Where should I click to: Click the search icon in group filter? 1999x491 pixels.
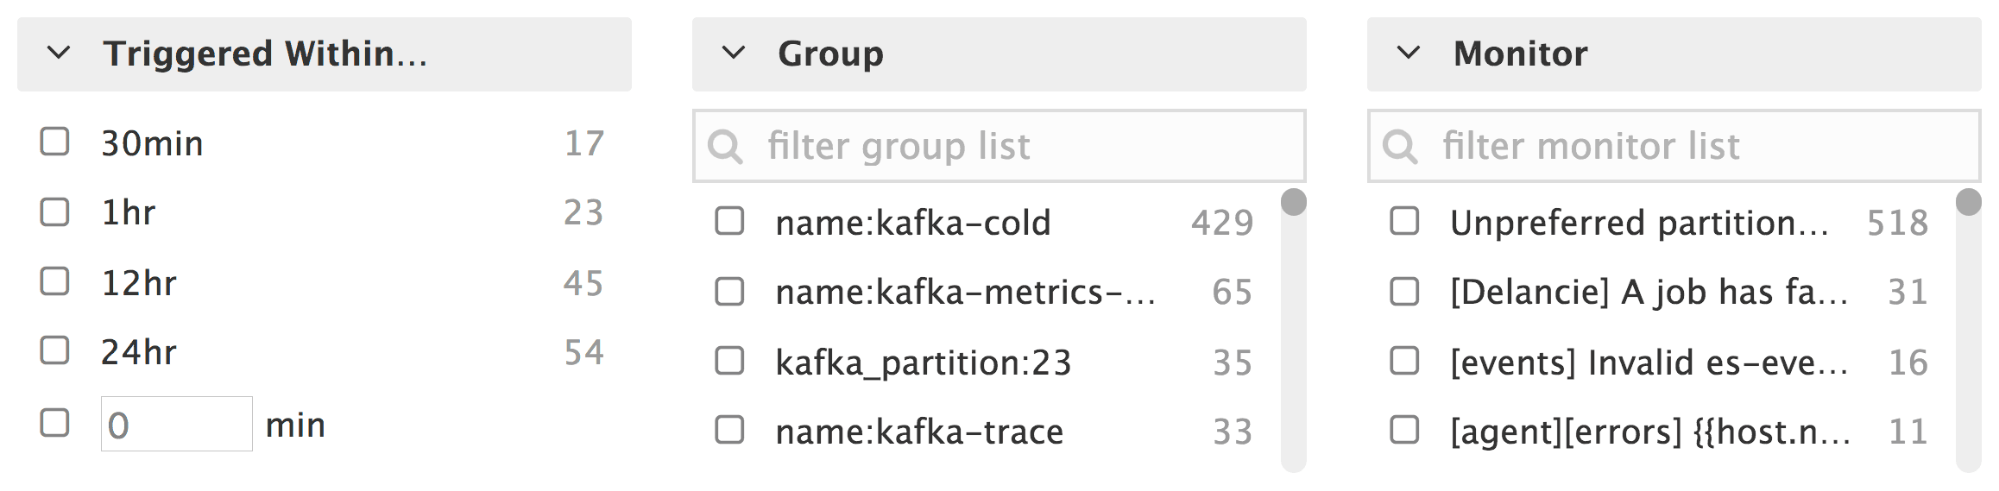(x=725, y=147)
